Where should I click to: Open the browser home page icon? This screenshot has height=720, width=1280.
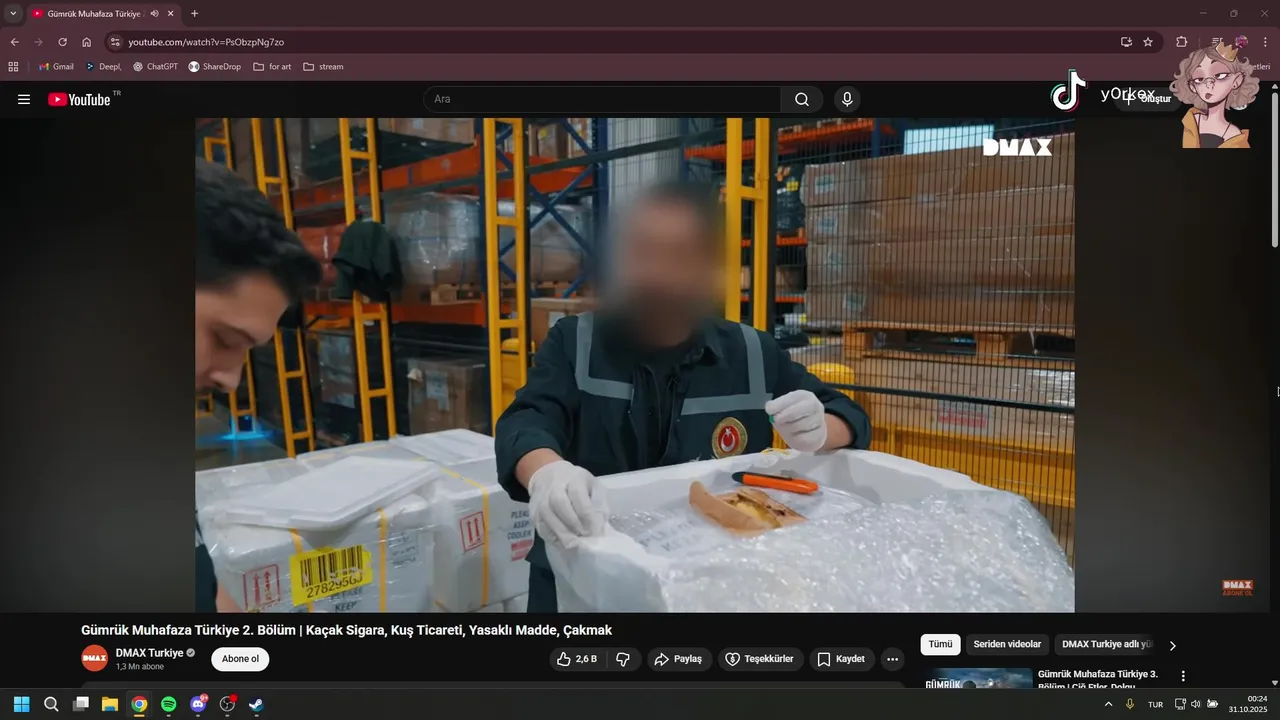86,42
